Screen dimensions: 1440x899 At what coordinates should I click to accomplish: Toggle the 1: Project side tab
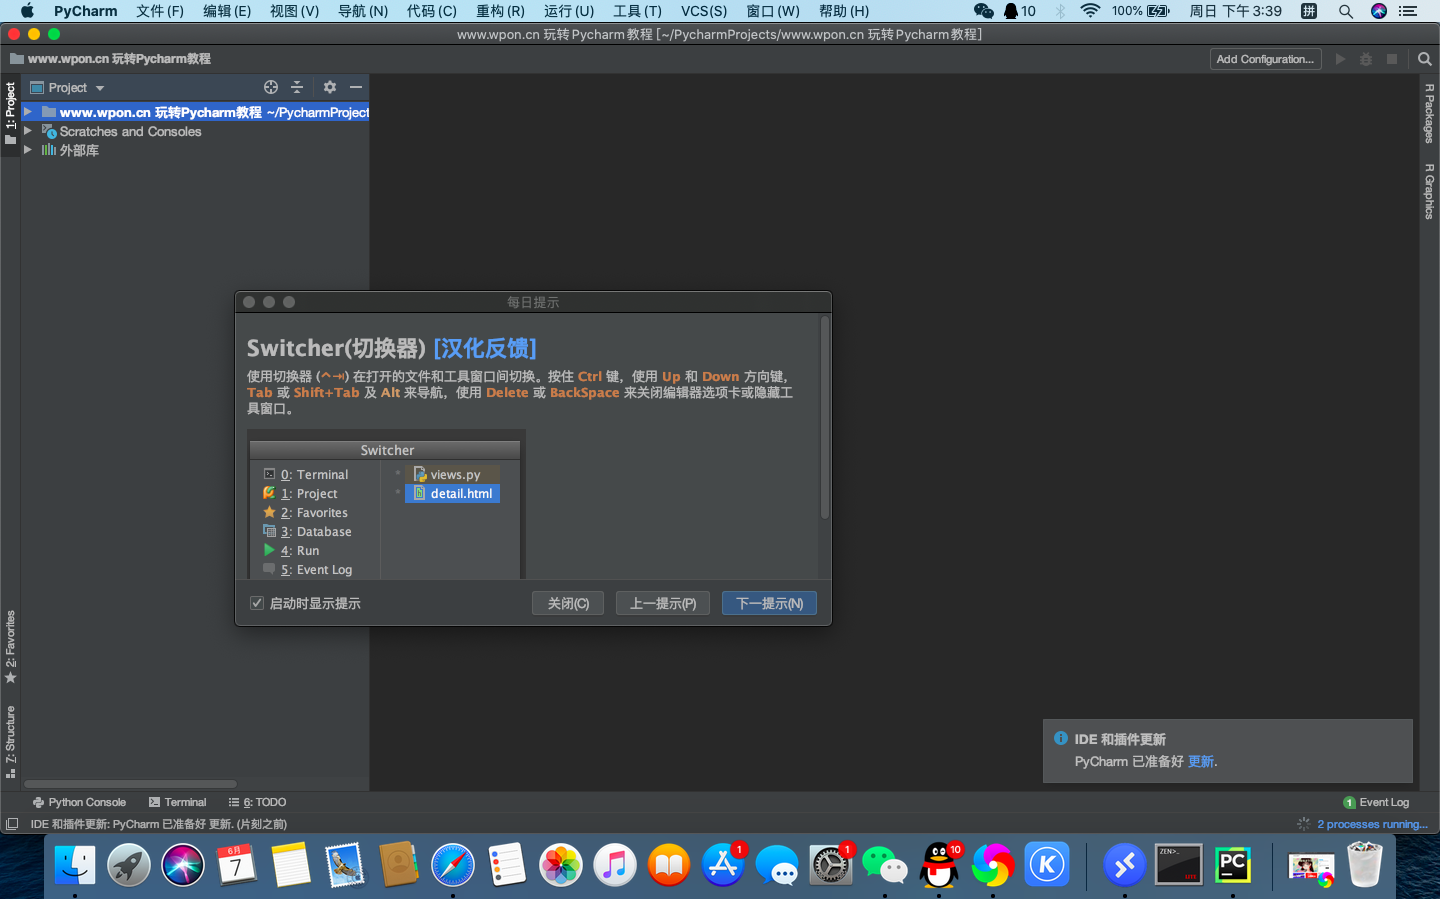pyautogui.click(x=10, y=113)
